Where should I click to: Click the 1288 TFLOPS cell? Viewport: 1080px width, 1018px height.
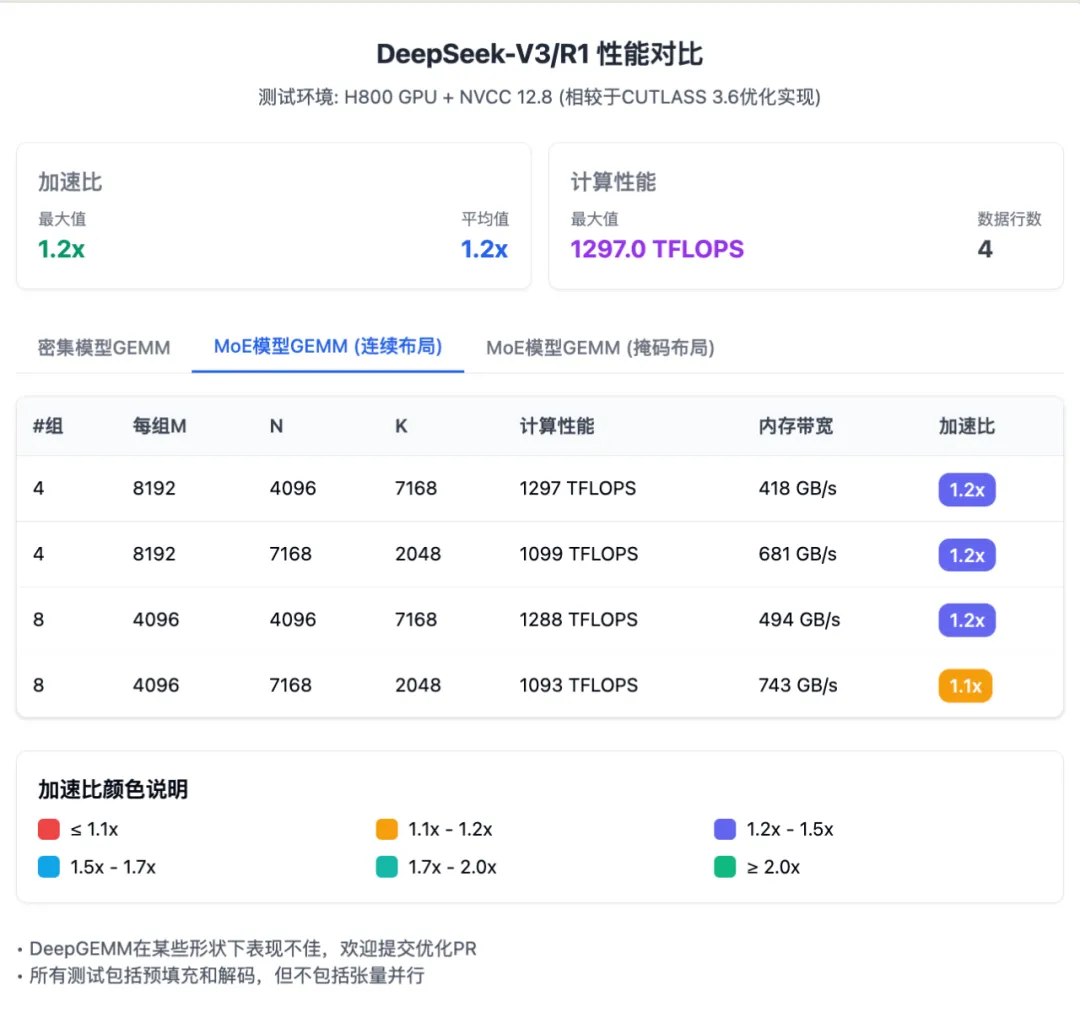[579, 619]
